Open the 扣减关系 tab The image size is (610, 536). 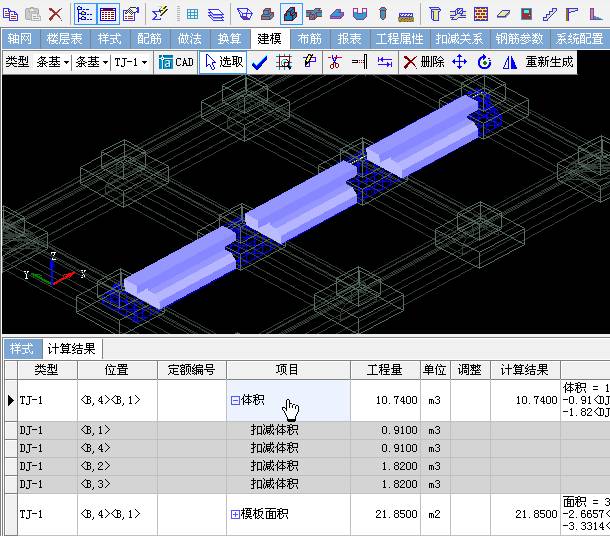pos(459,39)
